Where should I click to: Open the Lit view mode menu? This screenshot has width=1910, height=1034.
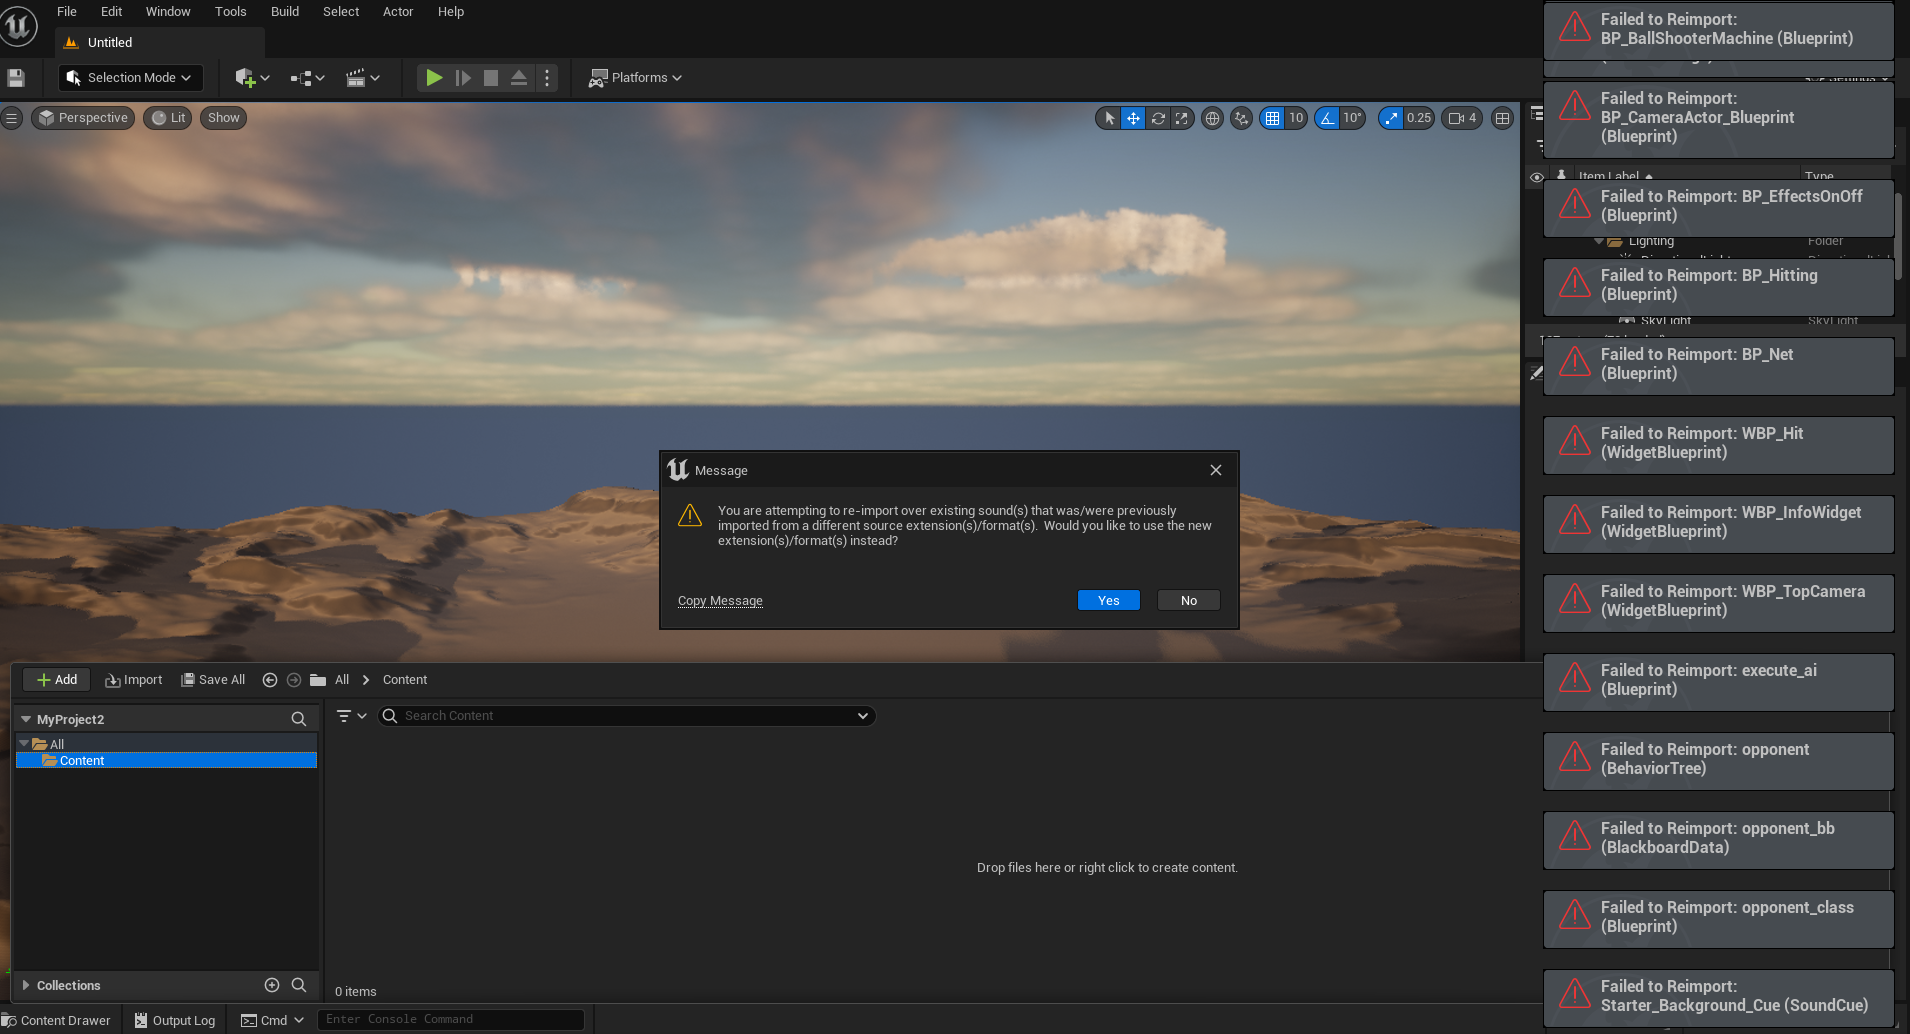click(x=168, y=118)
